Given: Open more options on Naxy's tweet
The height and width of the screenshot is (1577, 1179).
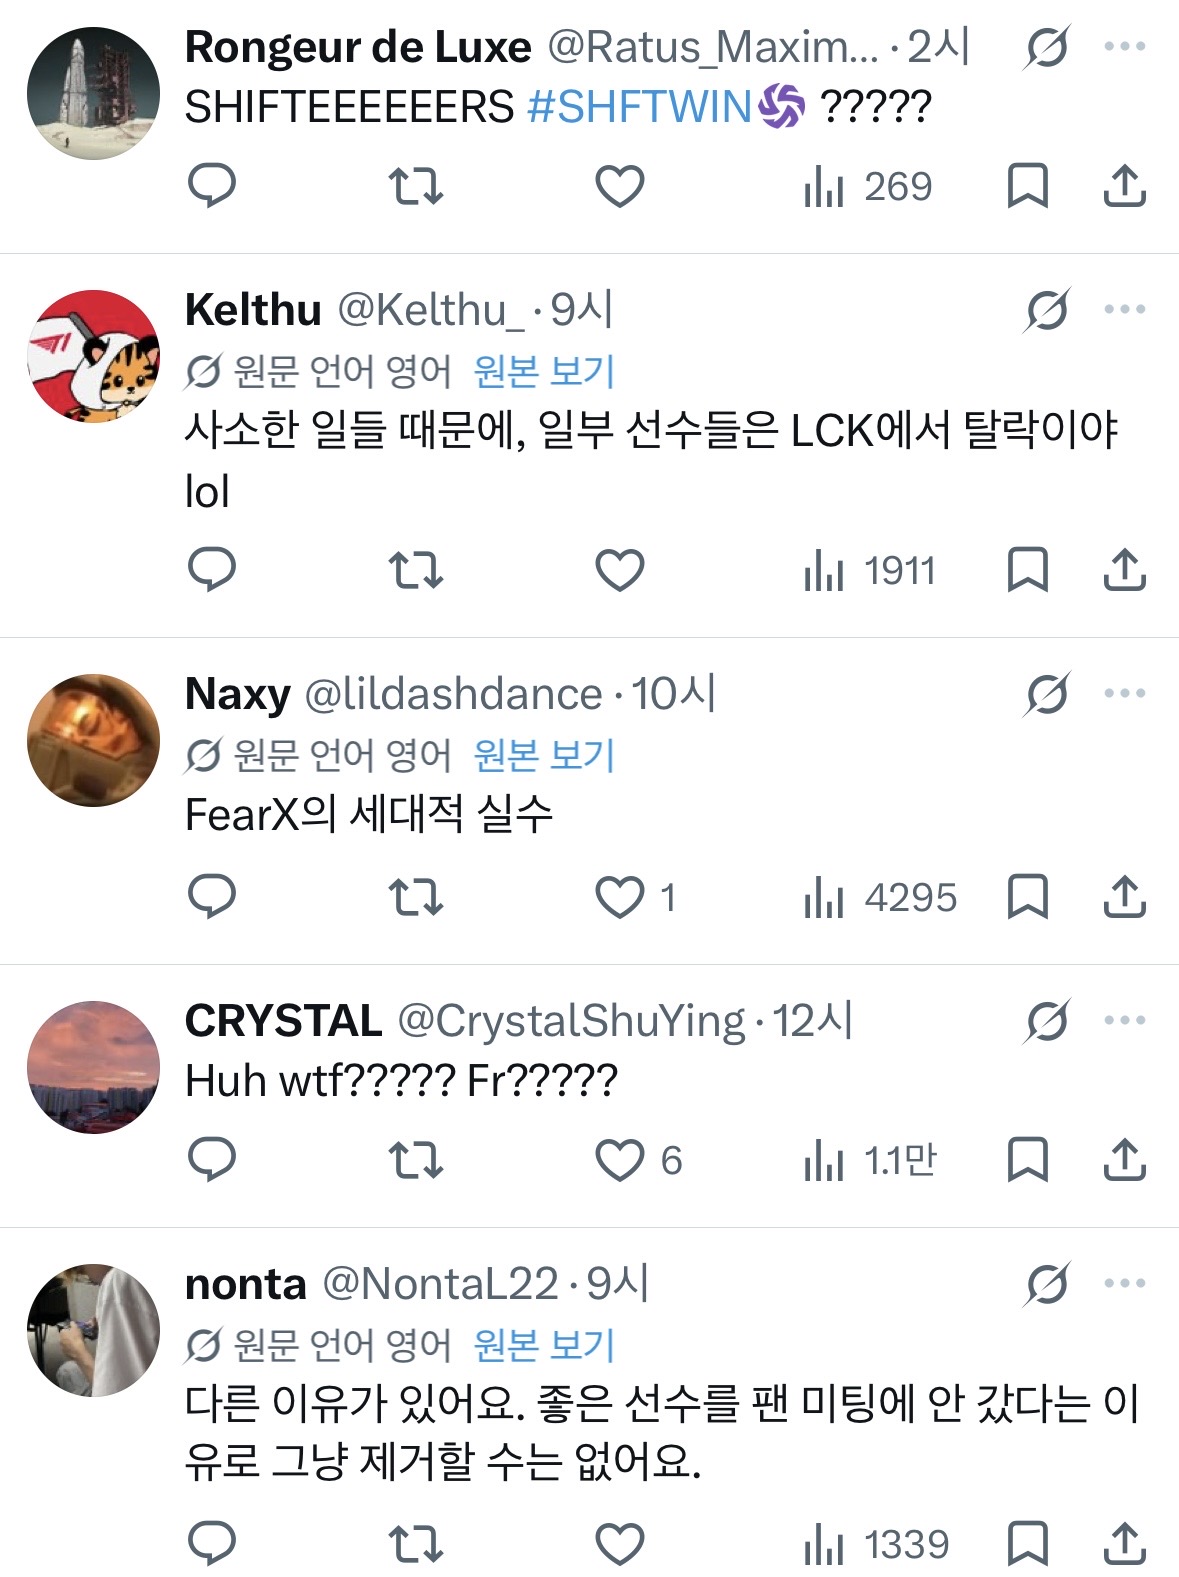Looking at the screenshot, I should 1125,693.
